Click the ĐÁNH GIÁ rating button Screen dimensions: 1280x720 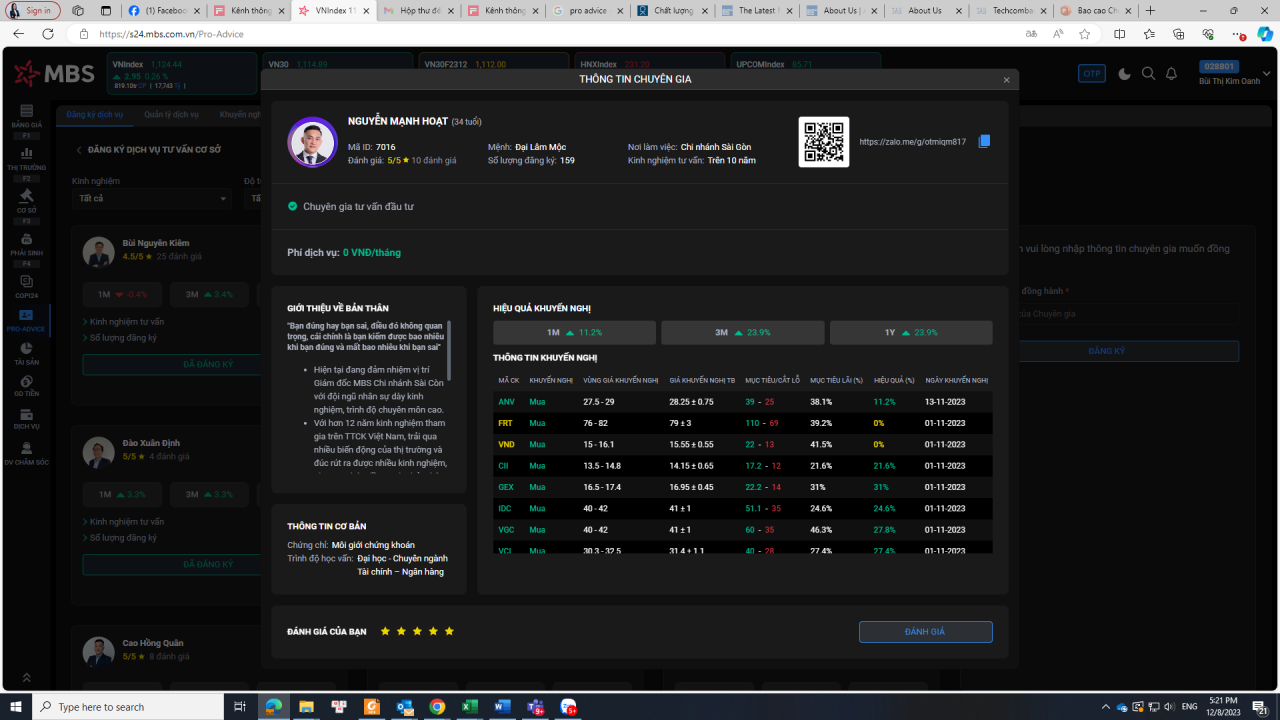point(925,632)
